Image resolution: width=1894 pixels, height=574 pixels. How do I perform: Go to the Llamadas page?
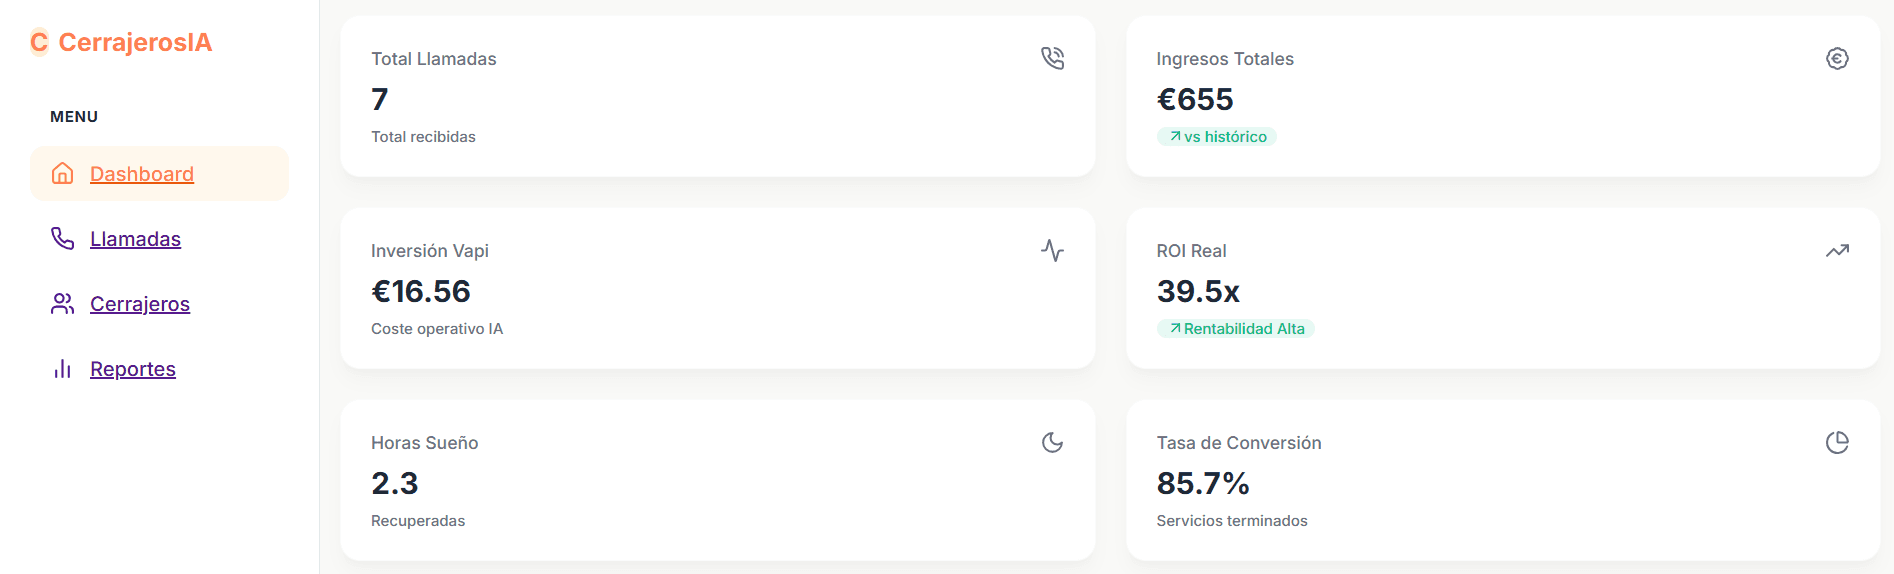tap(135, 239)
